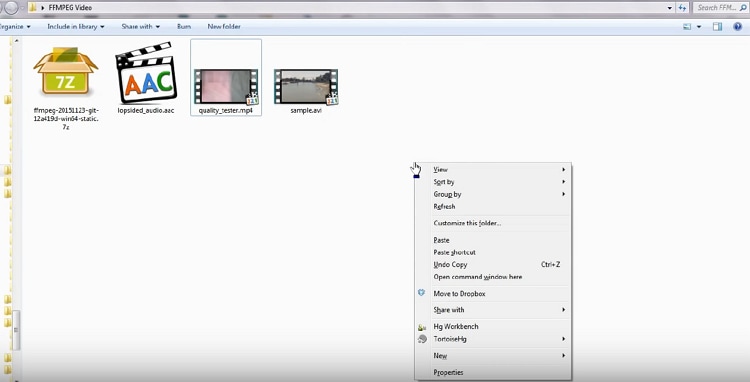The width and height of the screenshot is (750, 382).
Task: Open the New submenu
Action: 493,356
